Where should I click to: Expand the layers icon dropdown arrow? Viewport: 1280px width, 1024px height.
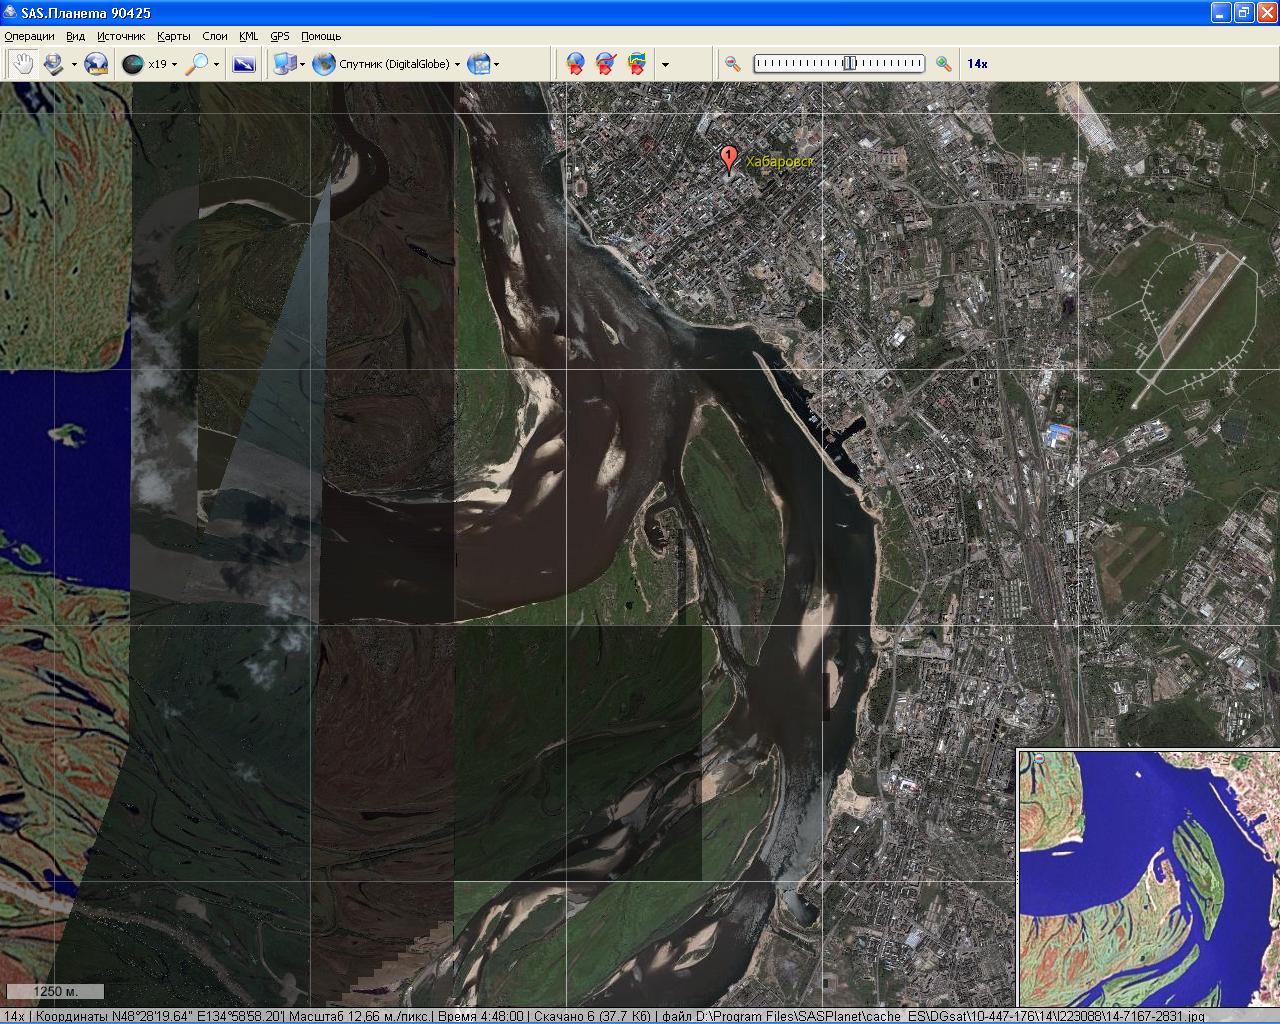pos(496,65)
